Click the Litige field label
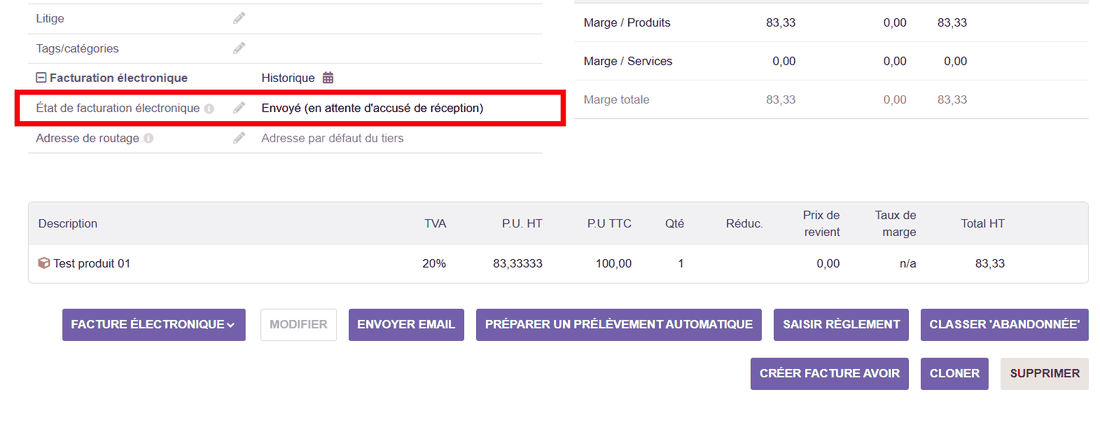Image resolution: width=1100 pixels, height=425 pixels. point(50,18)
